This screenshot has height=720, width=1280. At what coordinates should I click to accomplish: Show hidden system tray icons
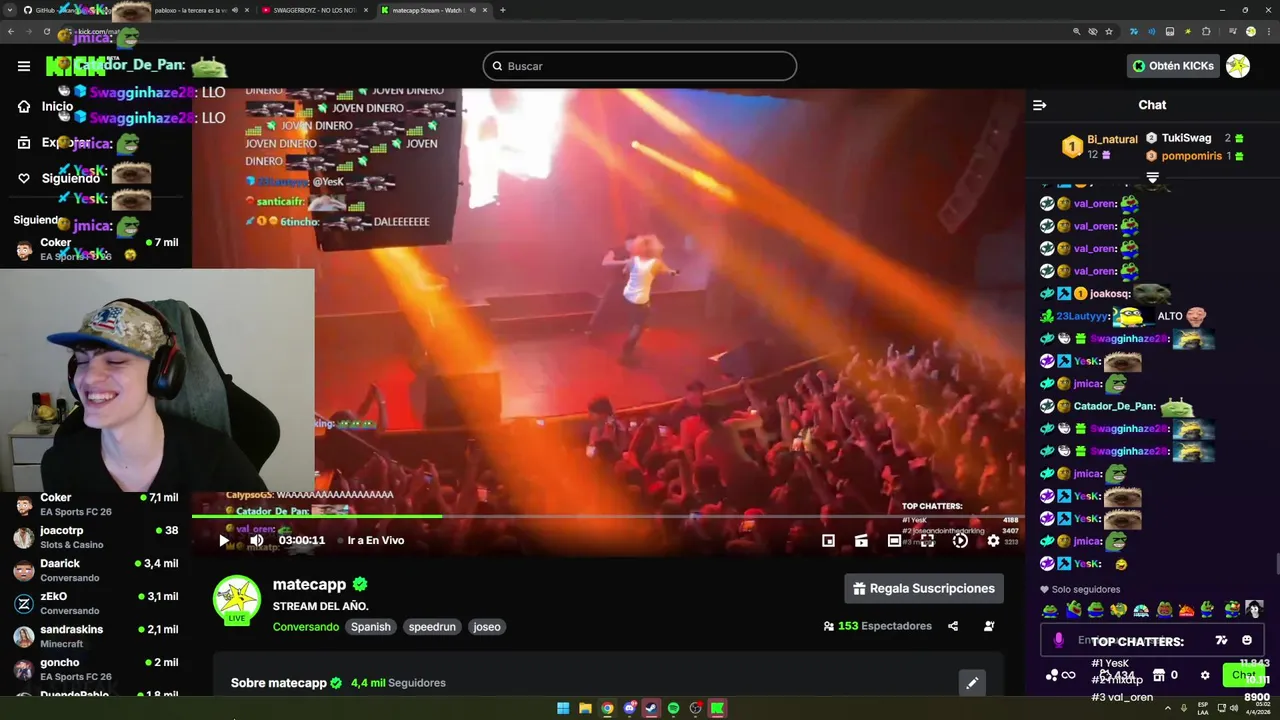(1169, 709)
